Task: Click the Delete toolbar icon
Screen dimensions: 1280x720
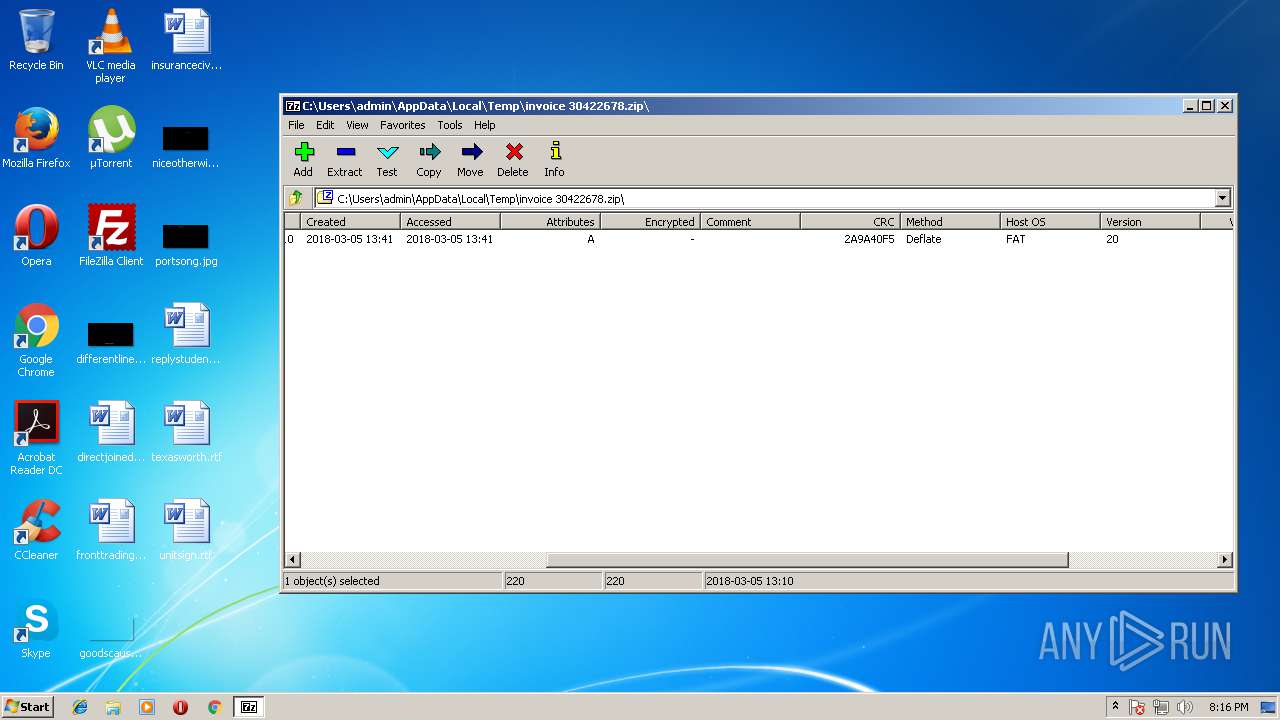Action: click(513, 152)
